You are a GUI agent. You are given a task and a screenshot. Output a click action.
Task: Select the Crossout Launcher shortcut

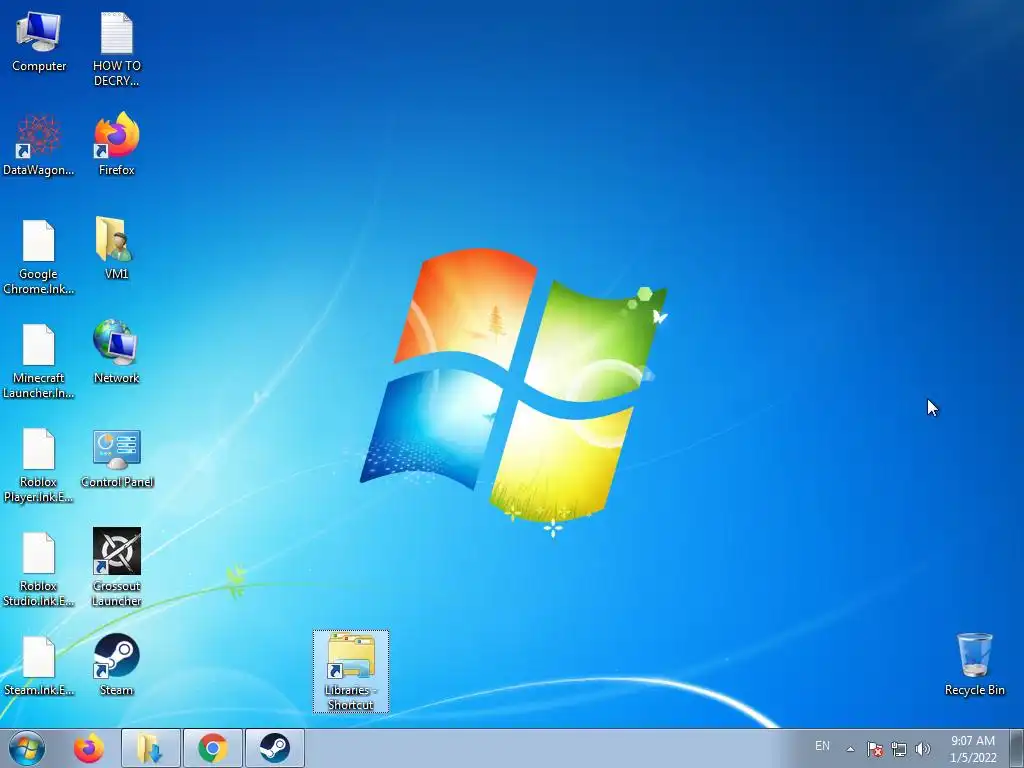(117, 567)
